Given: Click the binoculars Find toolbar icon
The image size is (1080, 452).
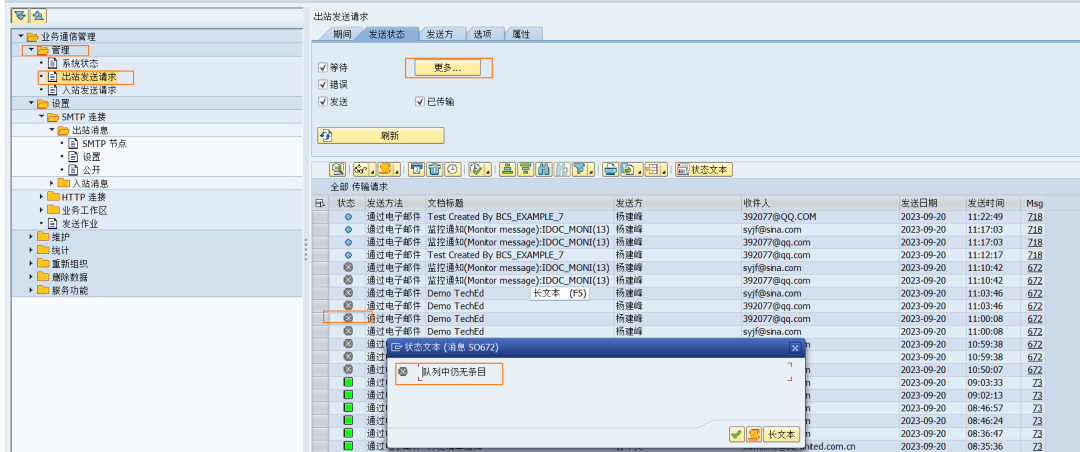Looking at the screenshot, I should (543, 170).
